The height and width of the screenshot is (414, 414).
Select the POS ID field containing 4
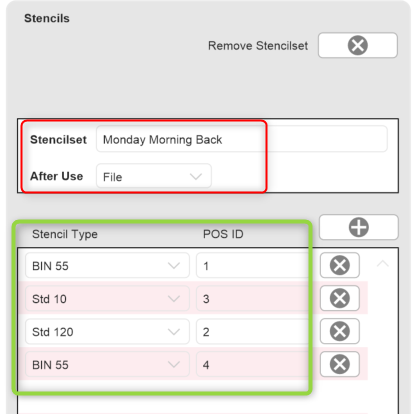click(254, 364)
